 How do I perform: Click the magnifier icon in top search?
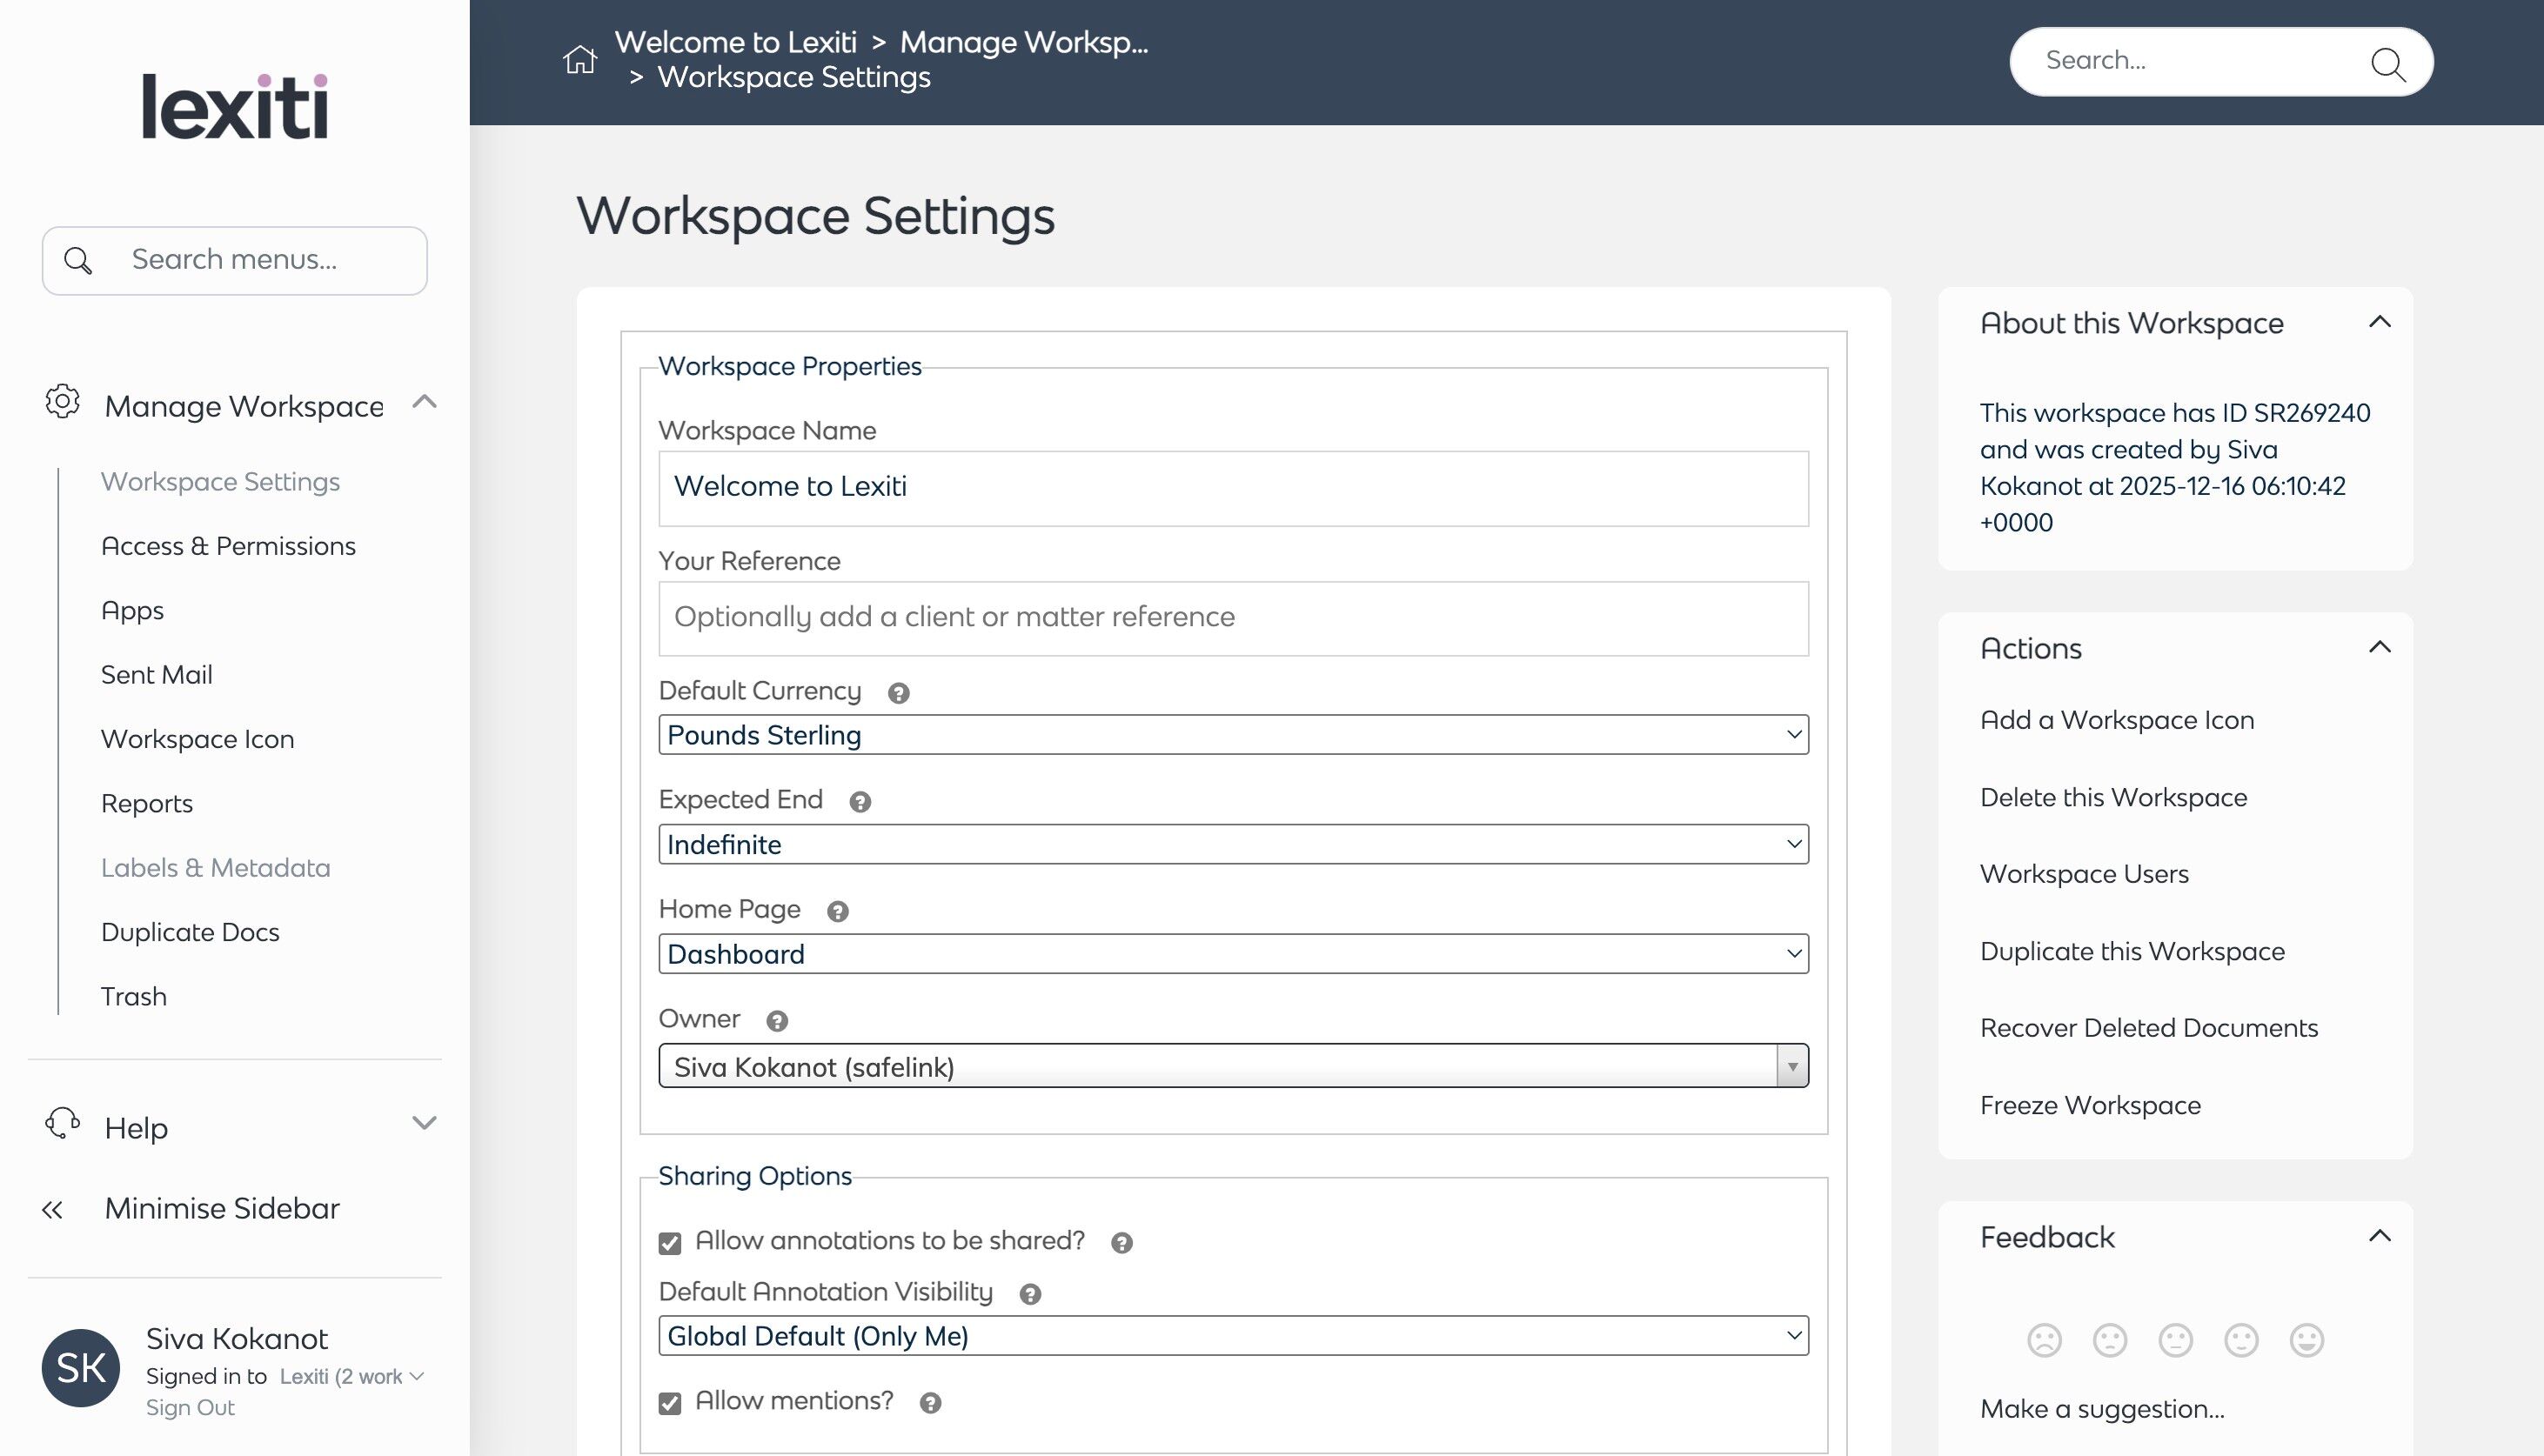point(2387,63)
